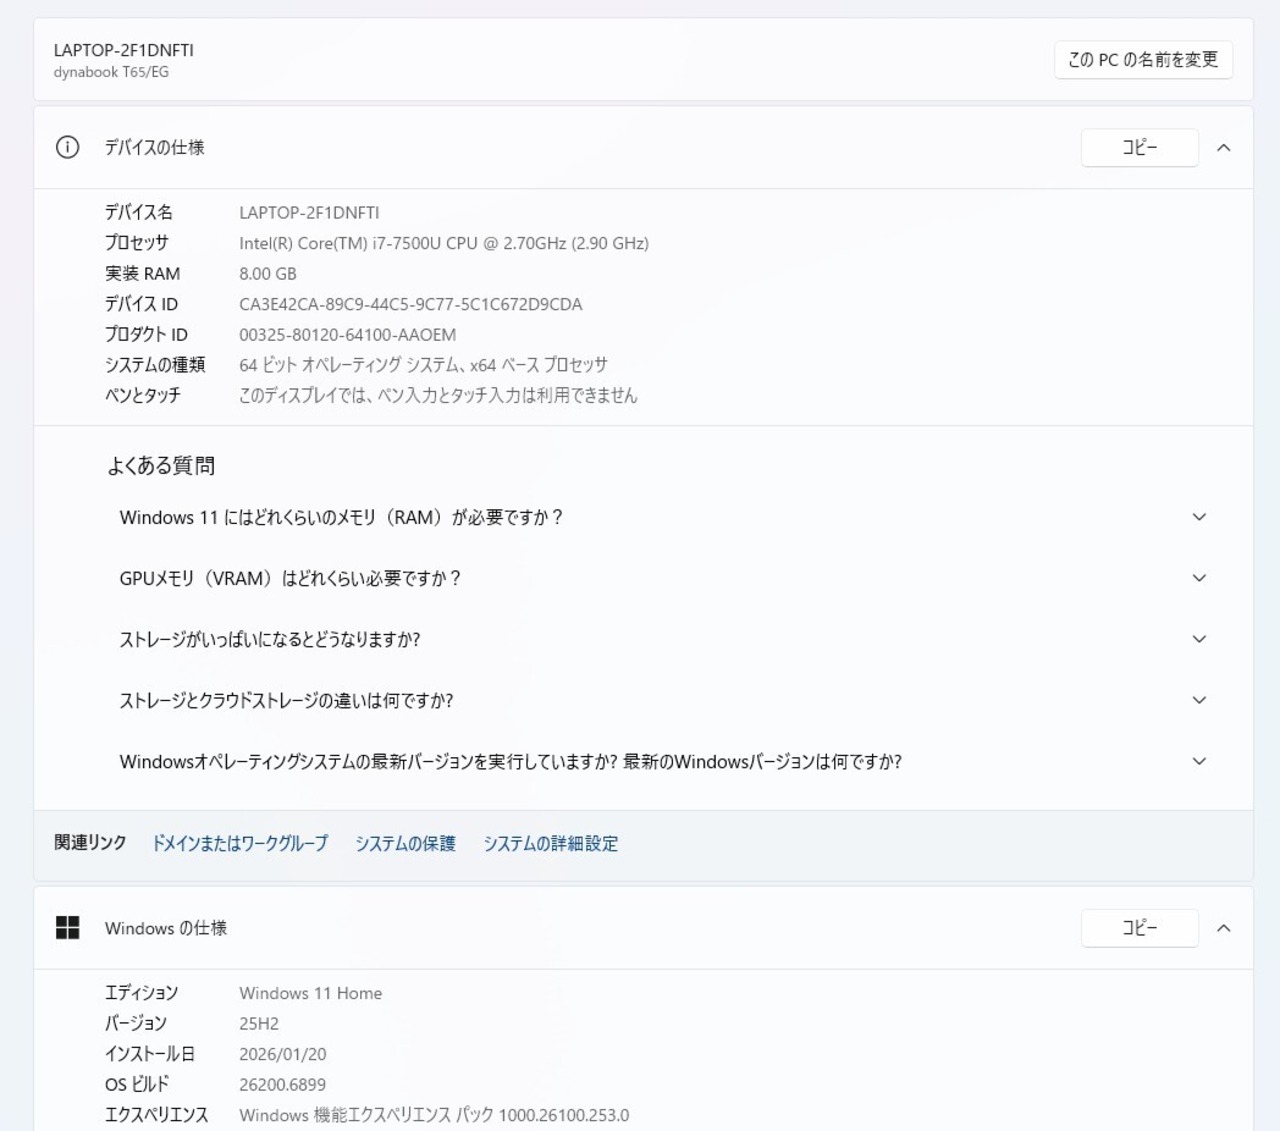Click the Windows logo icon beside Windows の仕様
This screenshot has height=1131, width=1280.
(x=67, y=928)
